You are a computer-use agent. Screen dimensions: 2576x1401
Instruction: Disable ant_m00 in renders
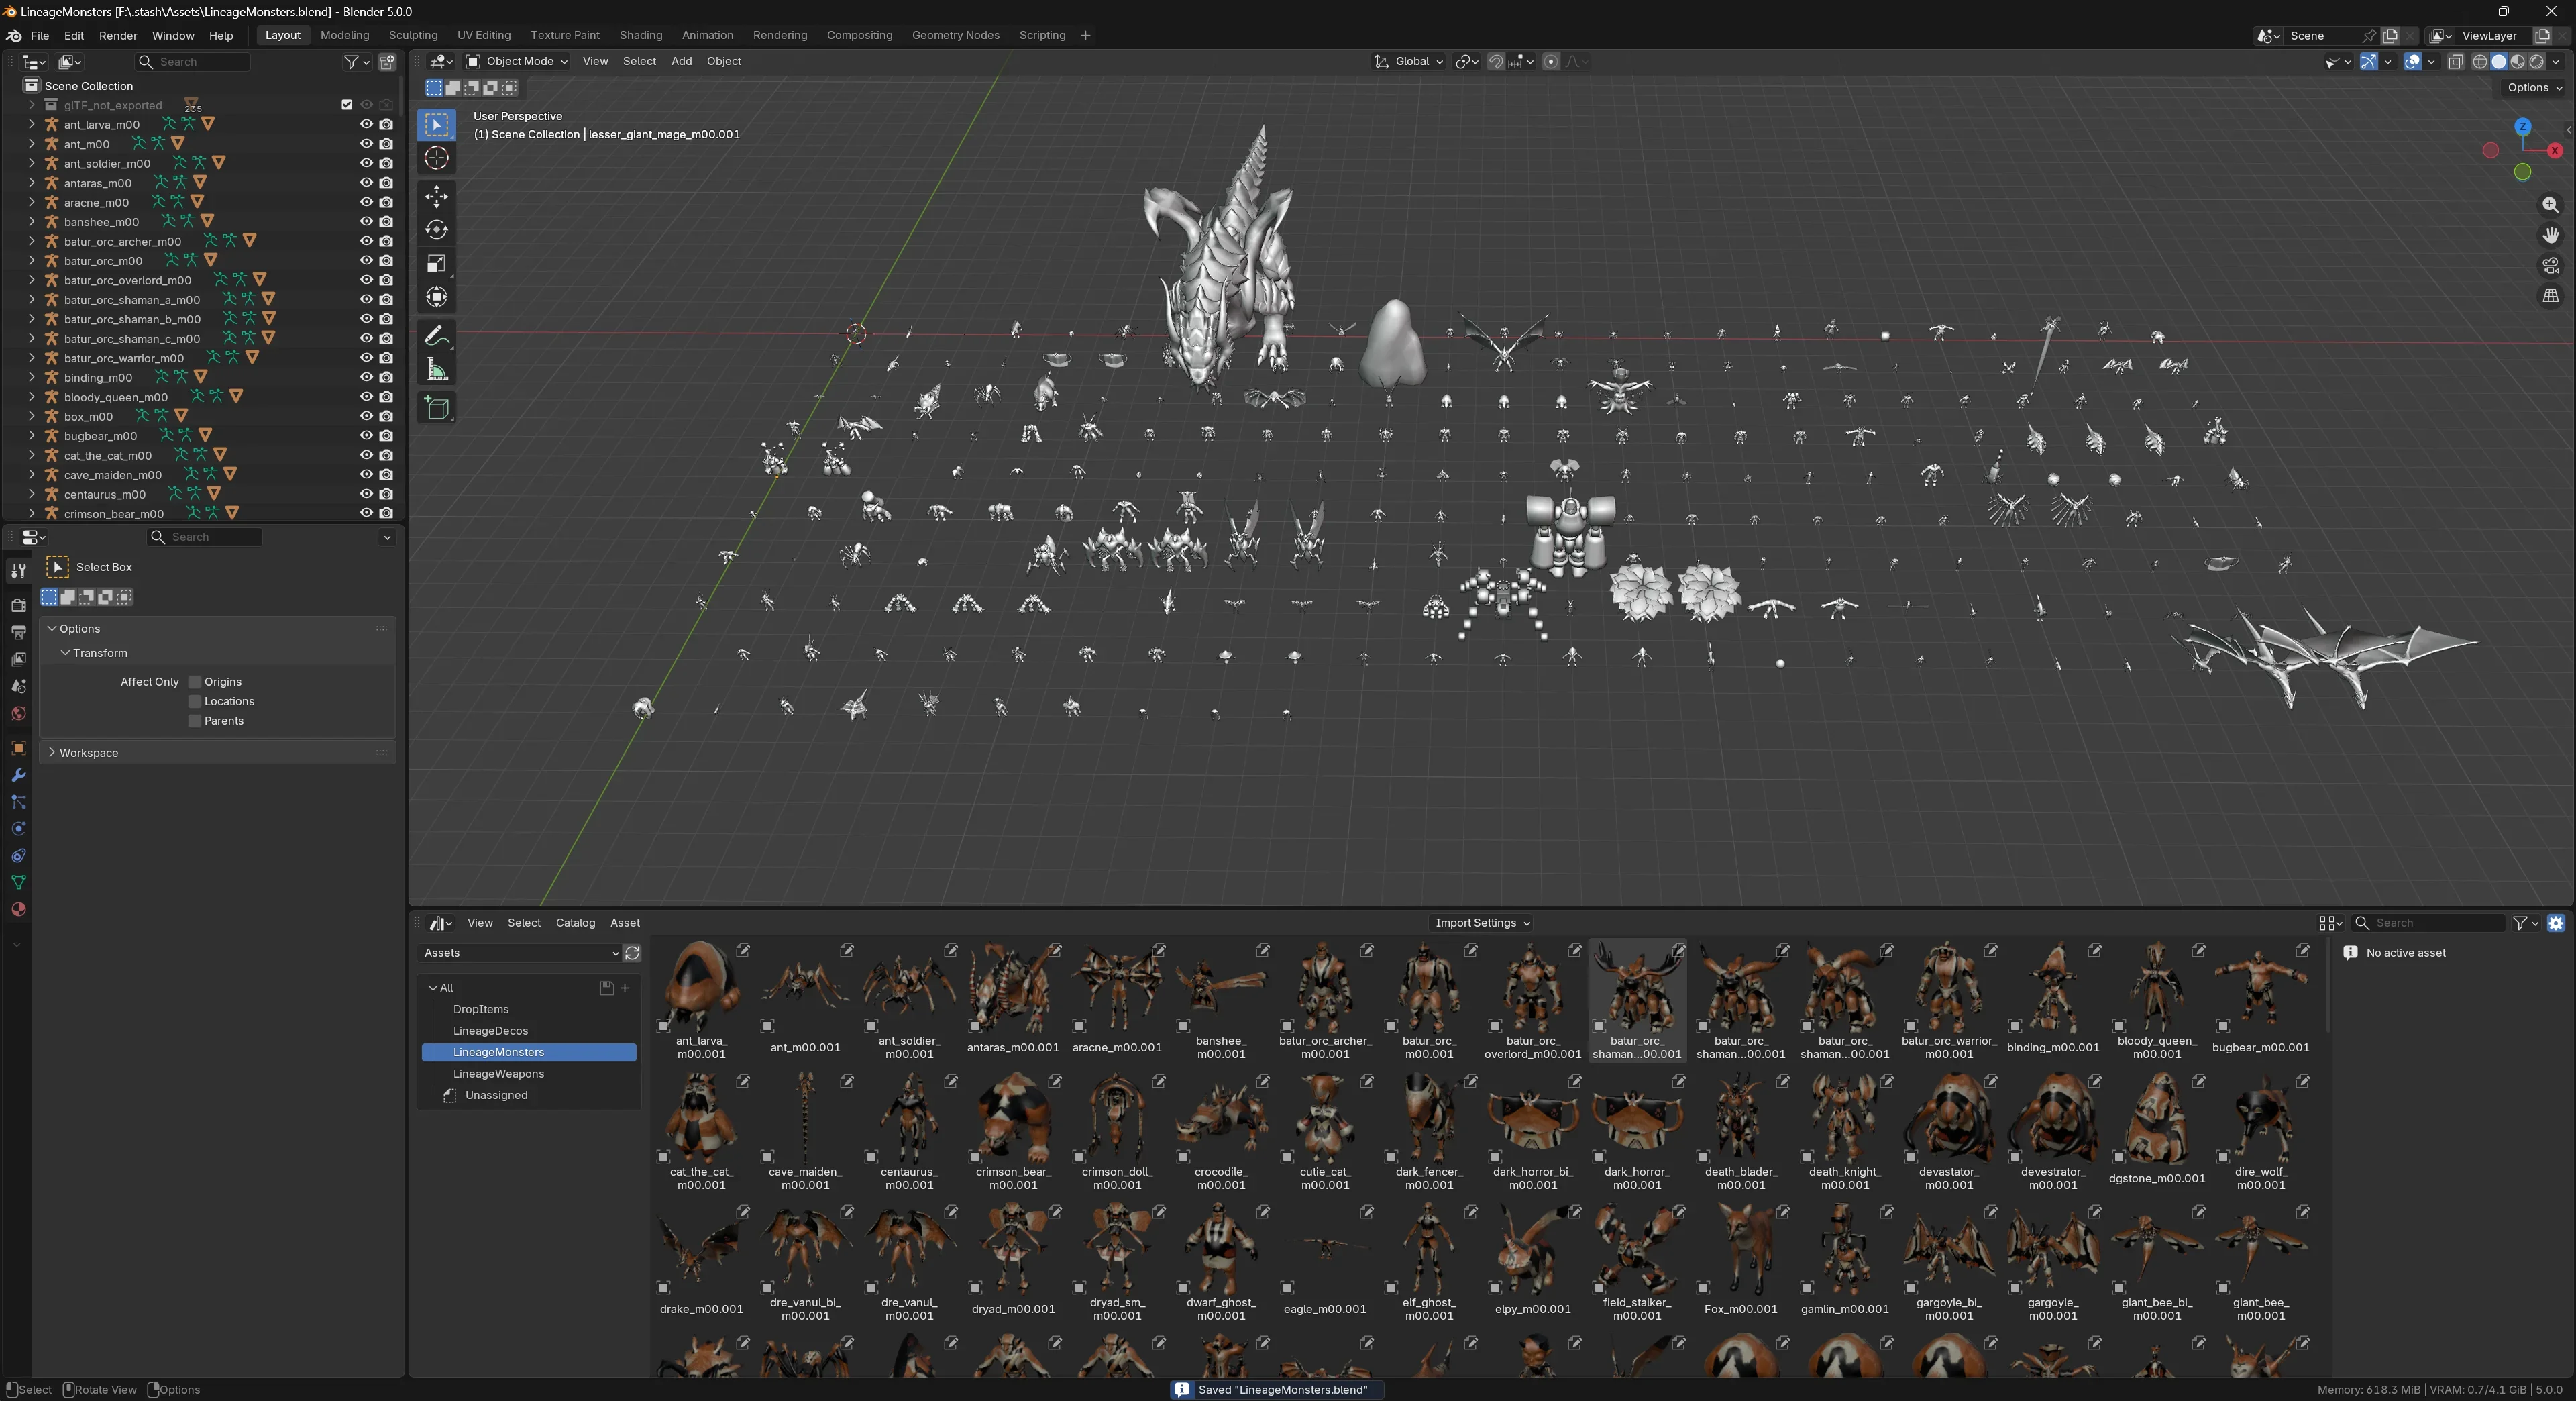click(386, 144)
